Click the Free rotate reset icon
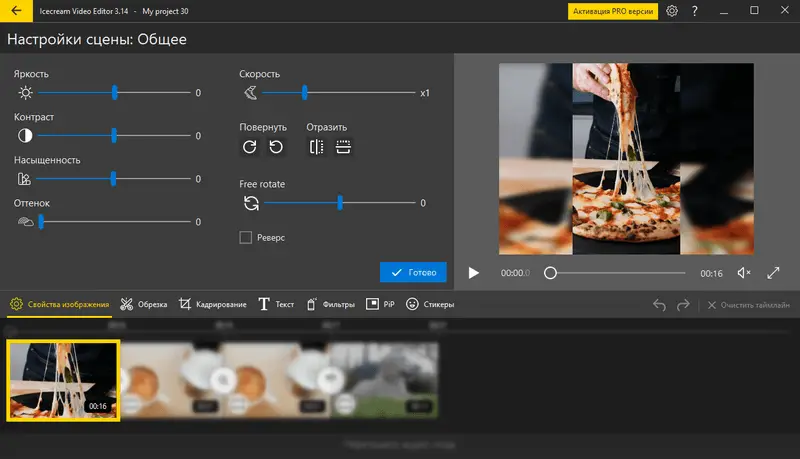 (x=251, y=203)
